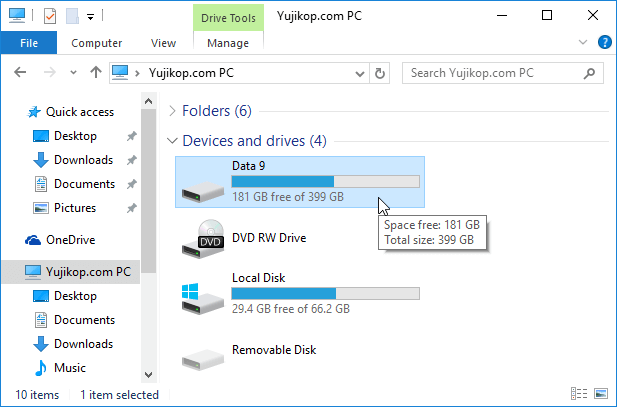This screenshot has width=617, height=407.
Task: Open the File menu
Action: click(x=29, y=43)
